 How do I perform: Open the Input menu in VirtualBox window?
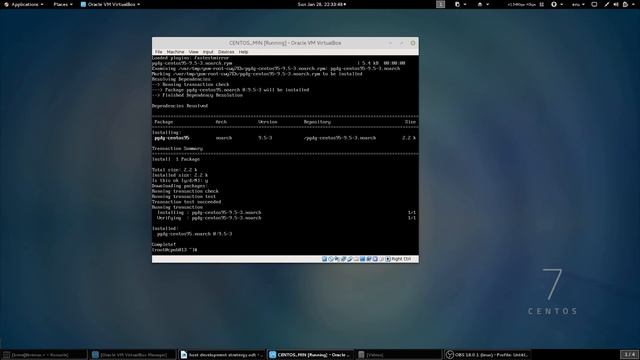(x=208, y=52)
